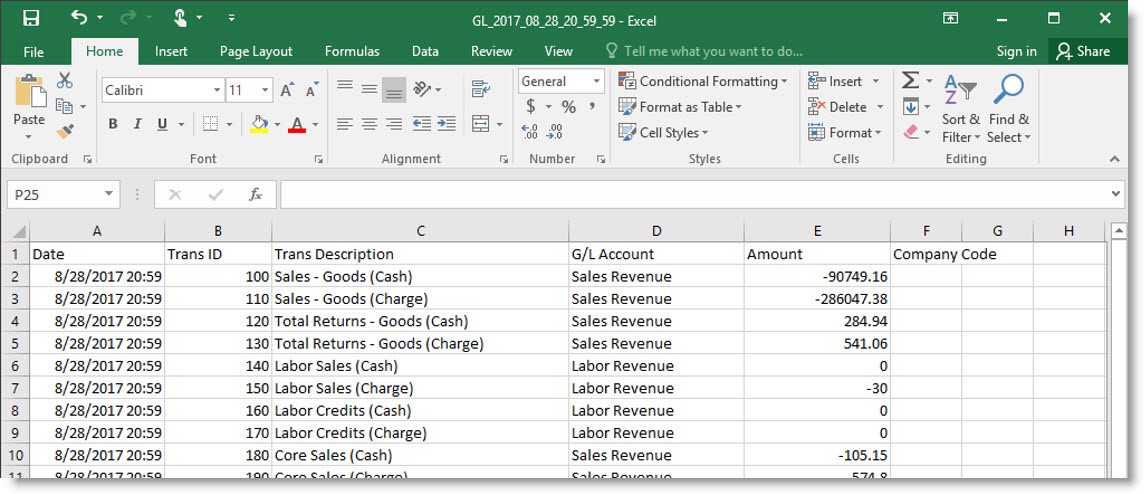
Task: Apply center text alignment
Action: [369, 124]
